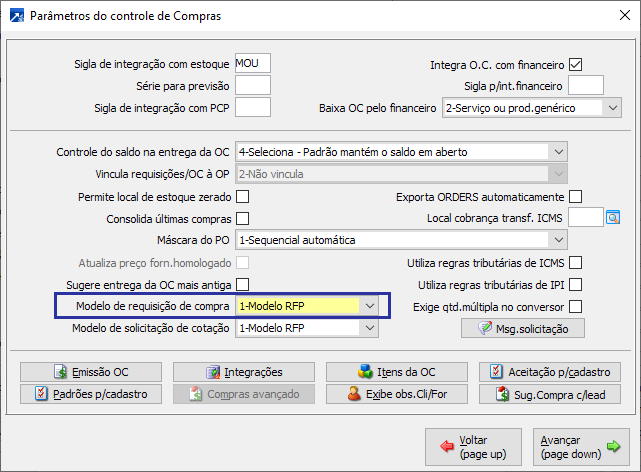Enable Permite local de estoque zerado
641x472 pixels.
[242, 197]
